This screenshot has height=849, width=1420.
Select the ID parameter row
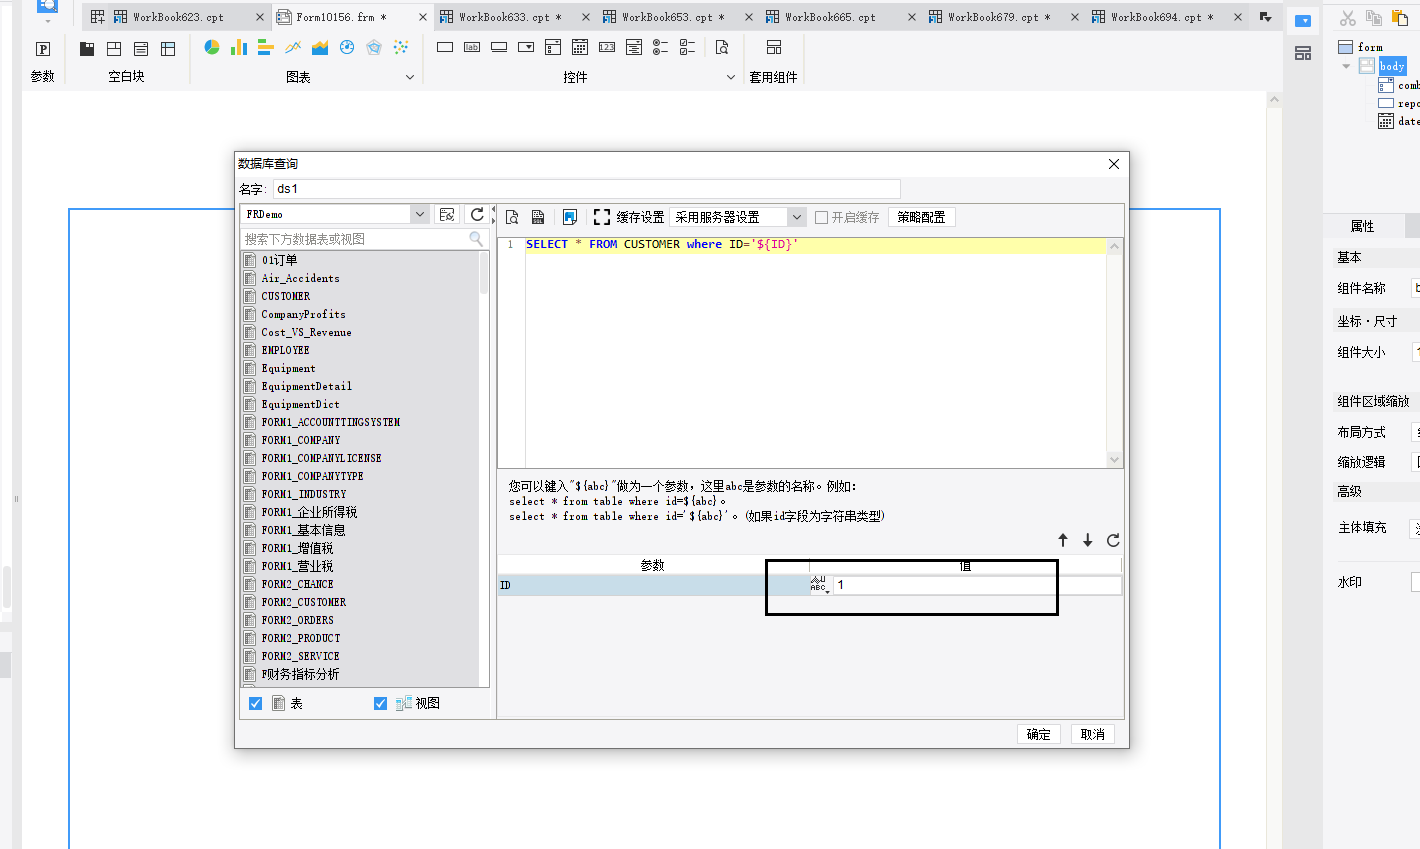tap(653, 585)
